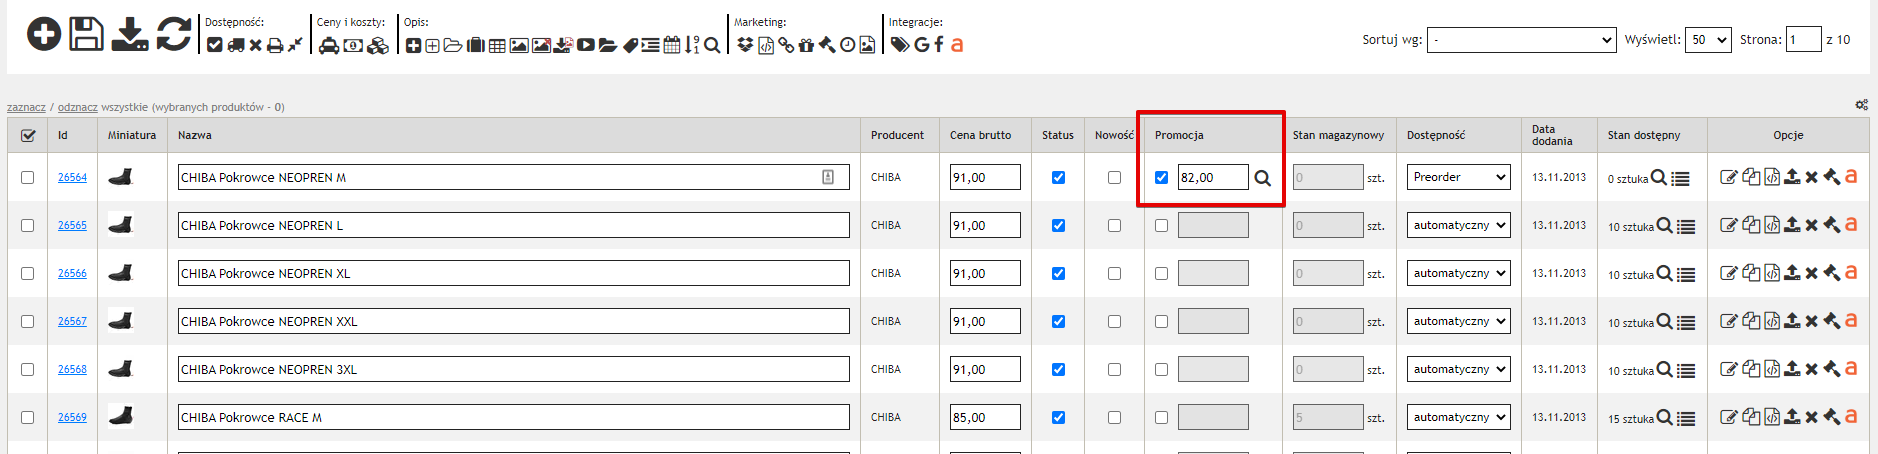Viewport: 1878px width, 454px height.
Task: Click the calendar icon under Opis
Action: coord(672,45)
